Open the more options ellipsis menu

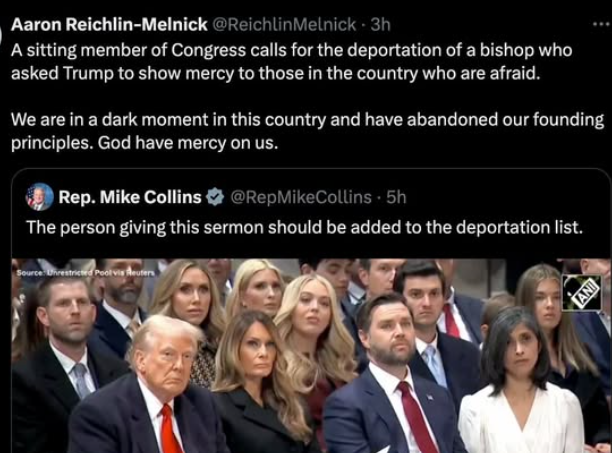[x=603, y=24]
